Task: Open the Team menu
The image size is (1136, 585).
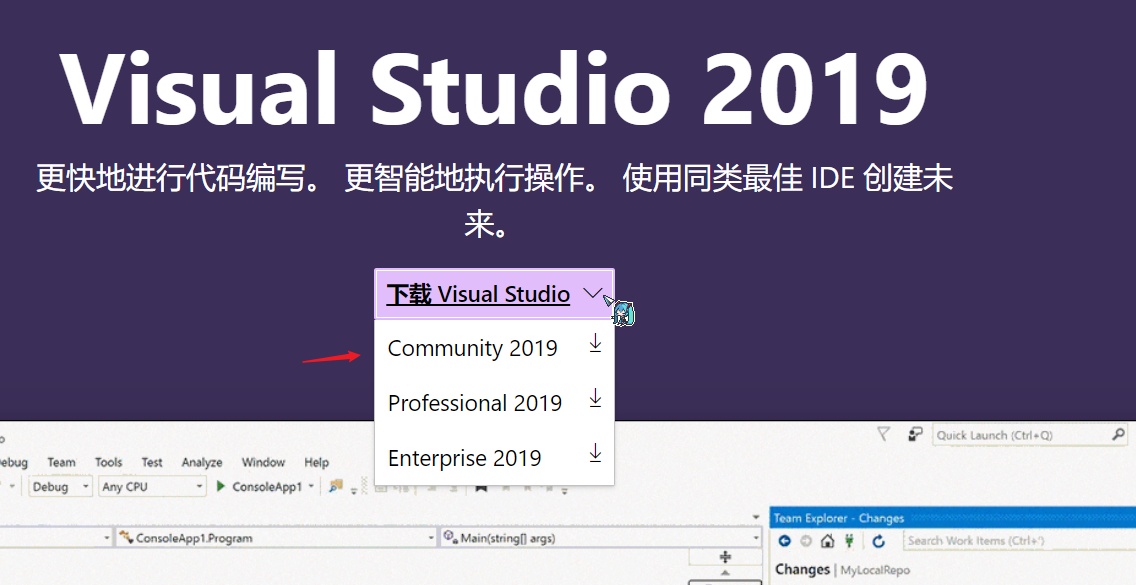Action: click(x=62, y=462)
